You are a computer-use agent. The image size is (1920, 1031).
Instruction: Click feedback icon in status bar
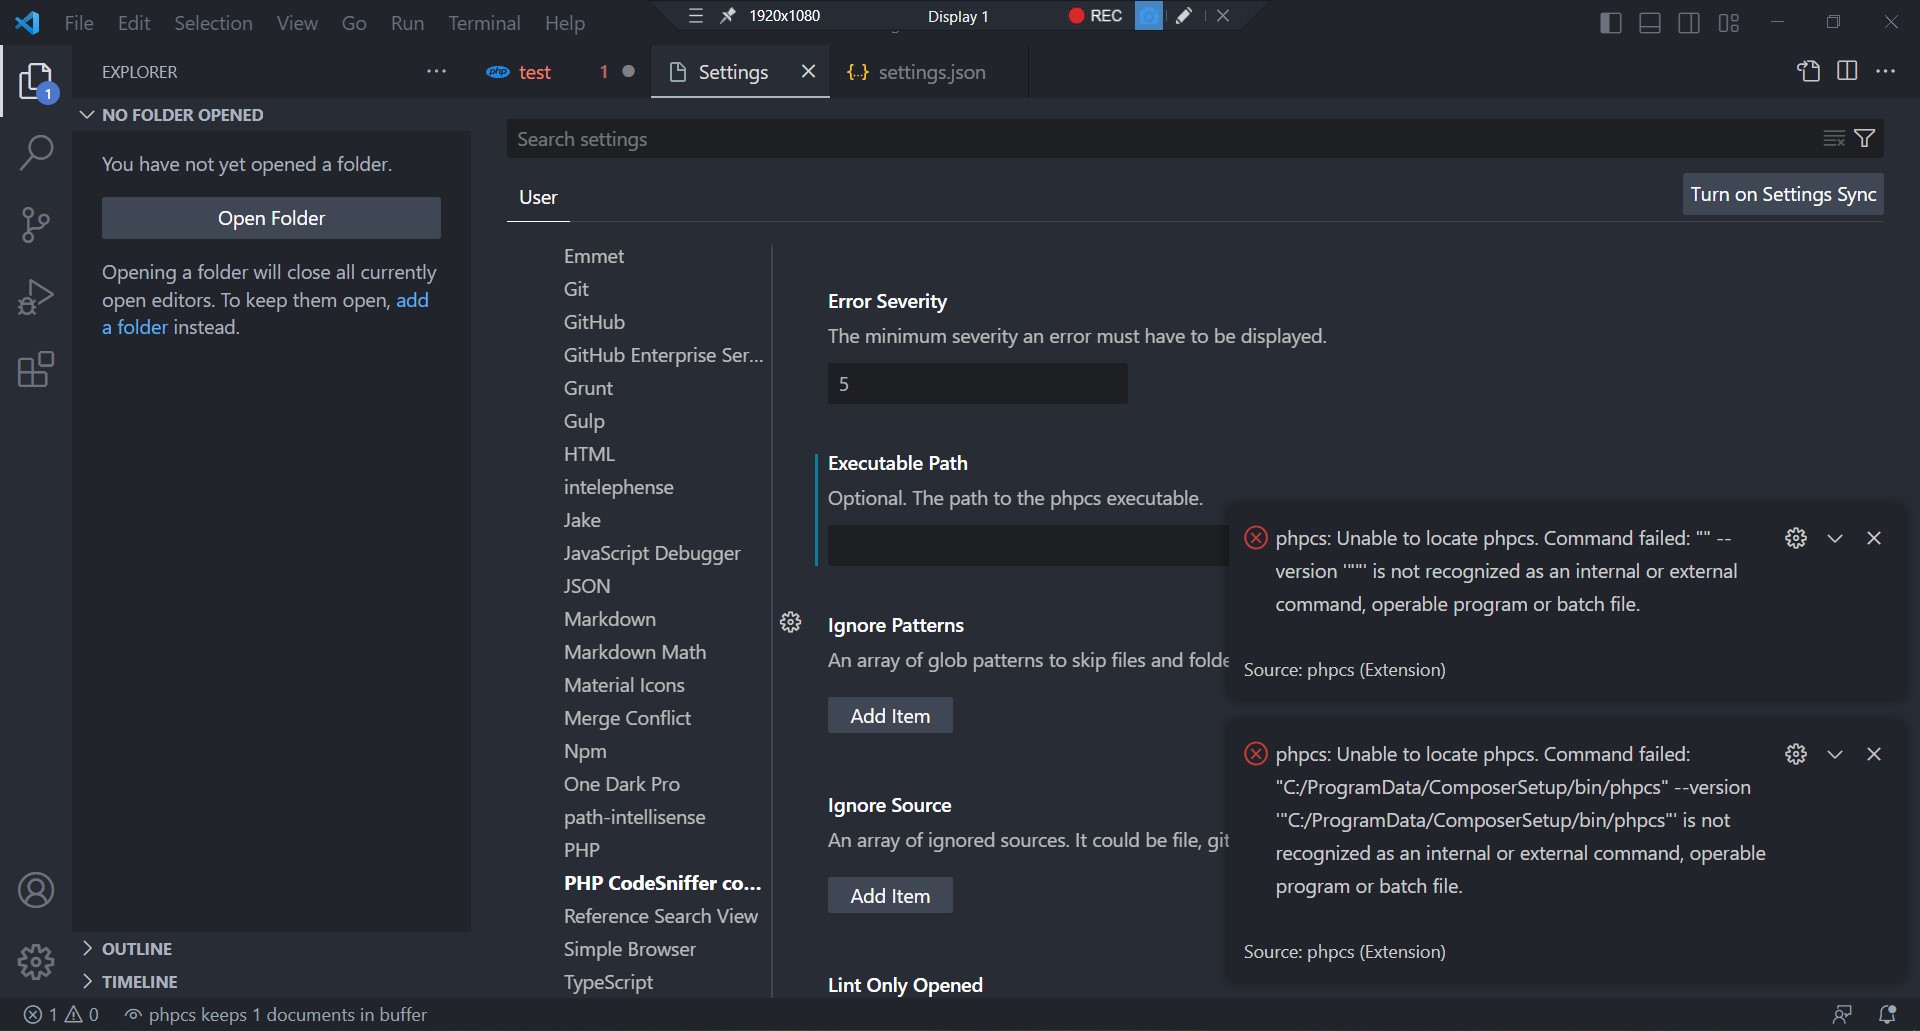coord(1842,1014)
